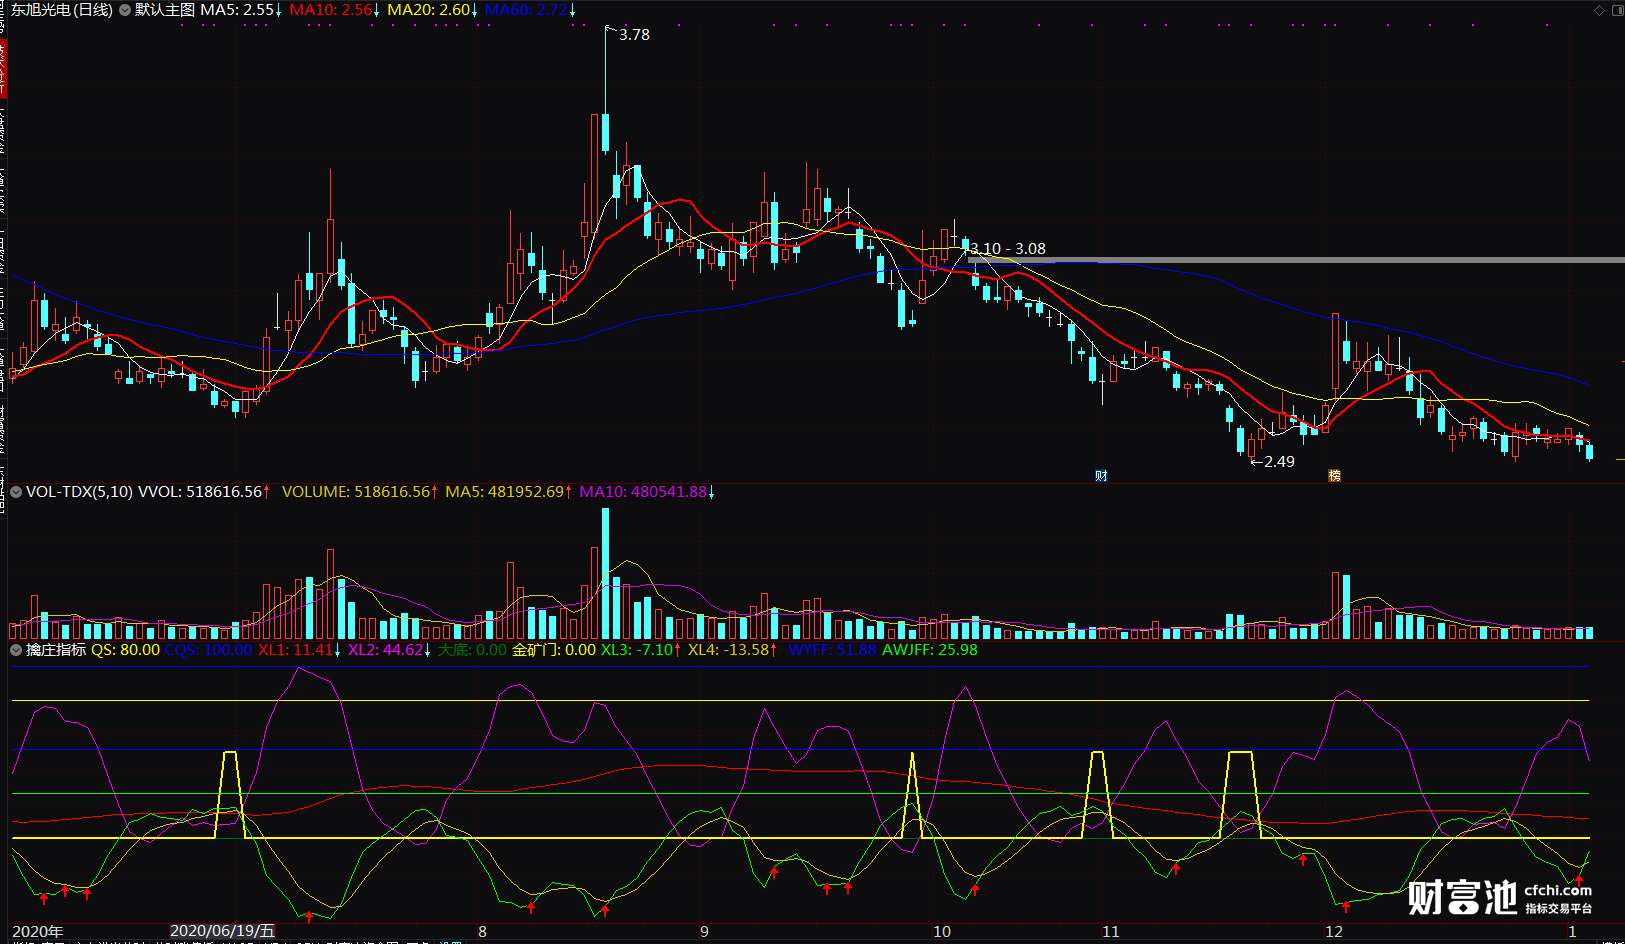
Task: Click the 东旭光电(日线) chart title
Action: [x=62, y=10]
